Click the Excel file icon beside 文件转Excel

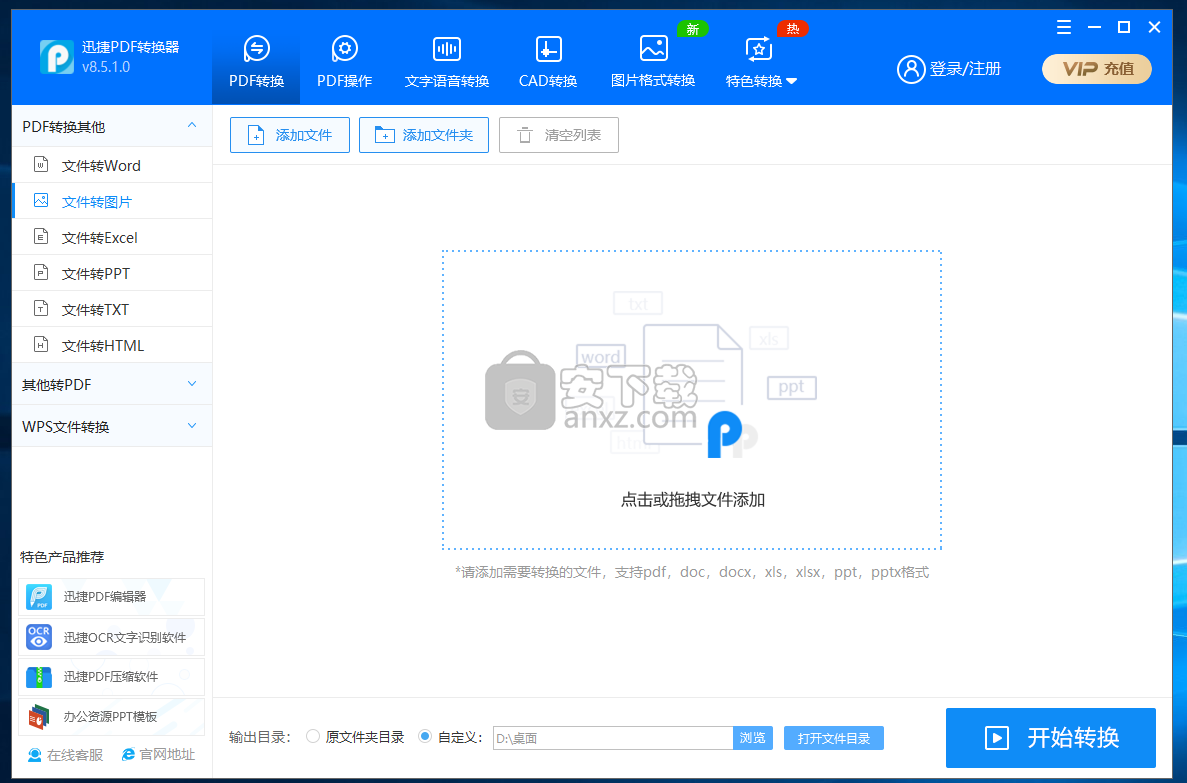[42, 236]
